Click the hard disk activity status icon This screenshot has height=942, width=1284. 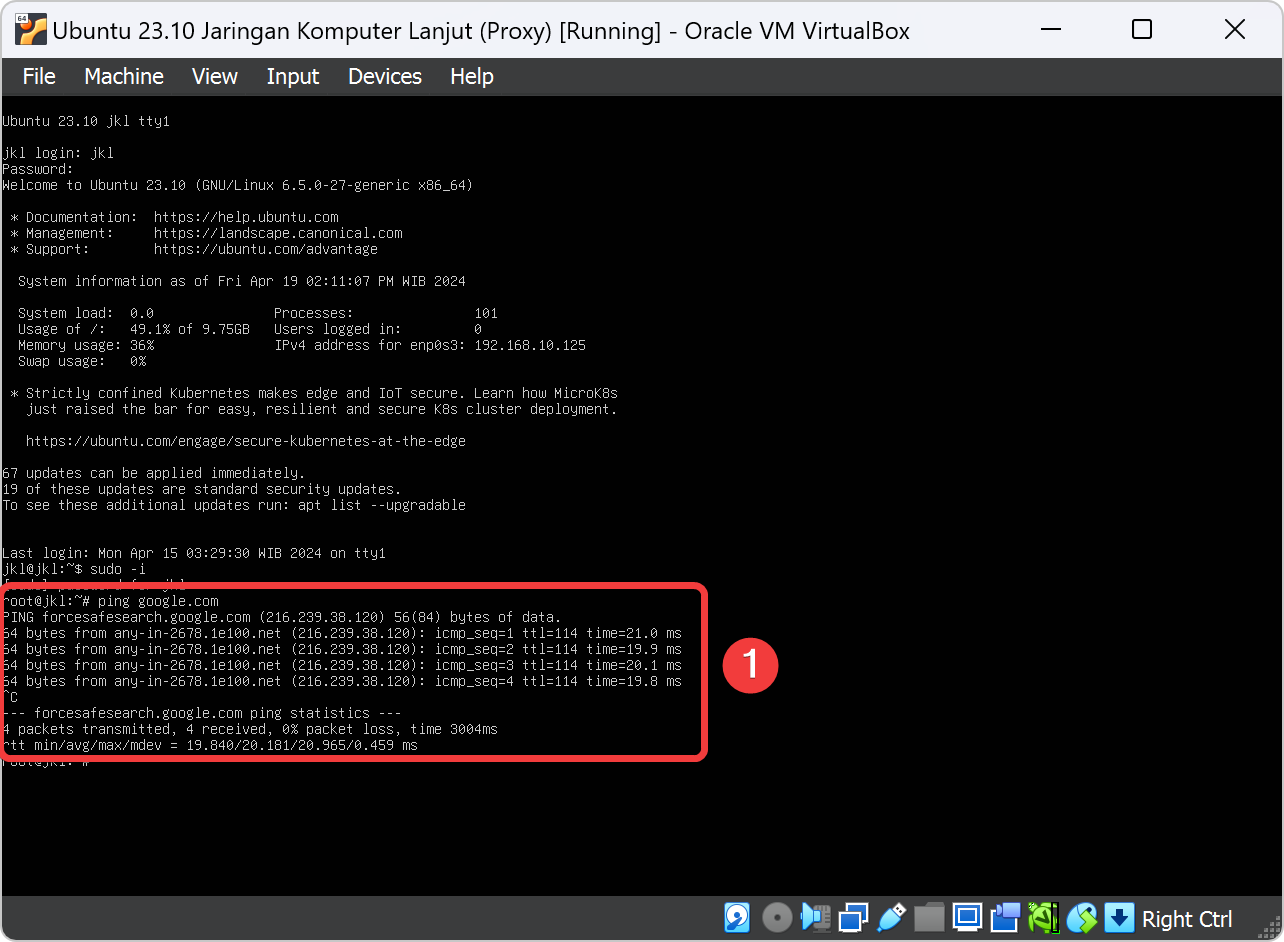[x=737, y=917]
